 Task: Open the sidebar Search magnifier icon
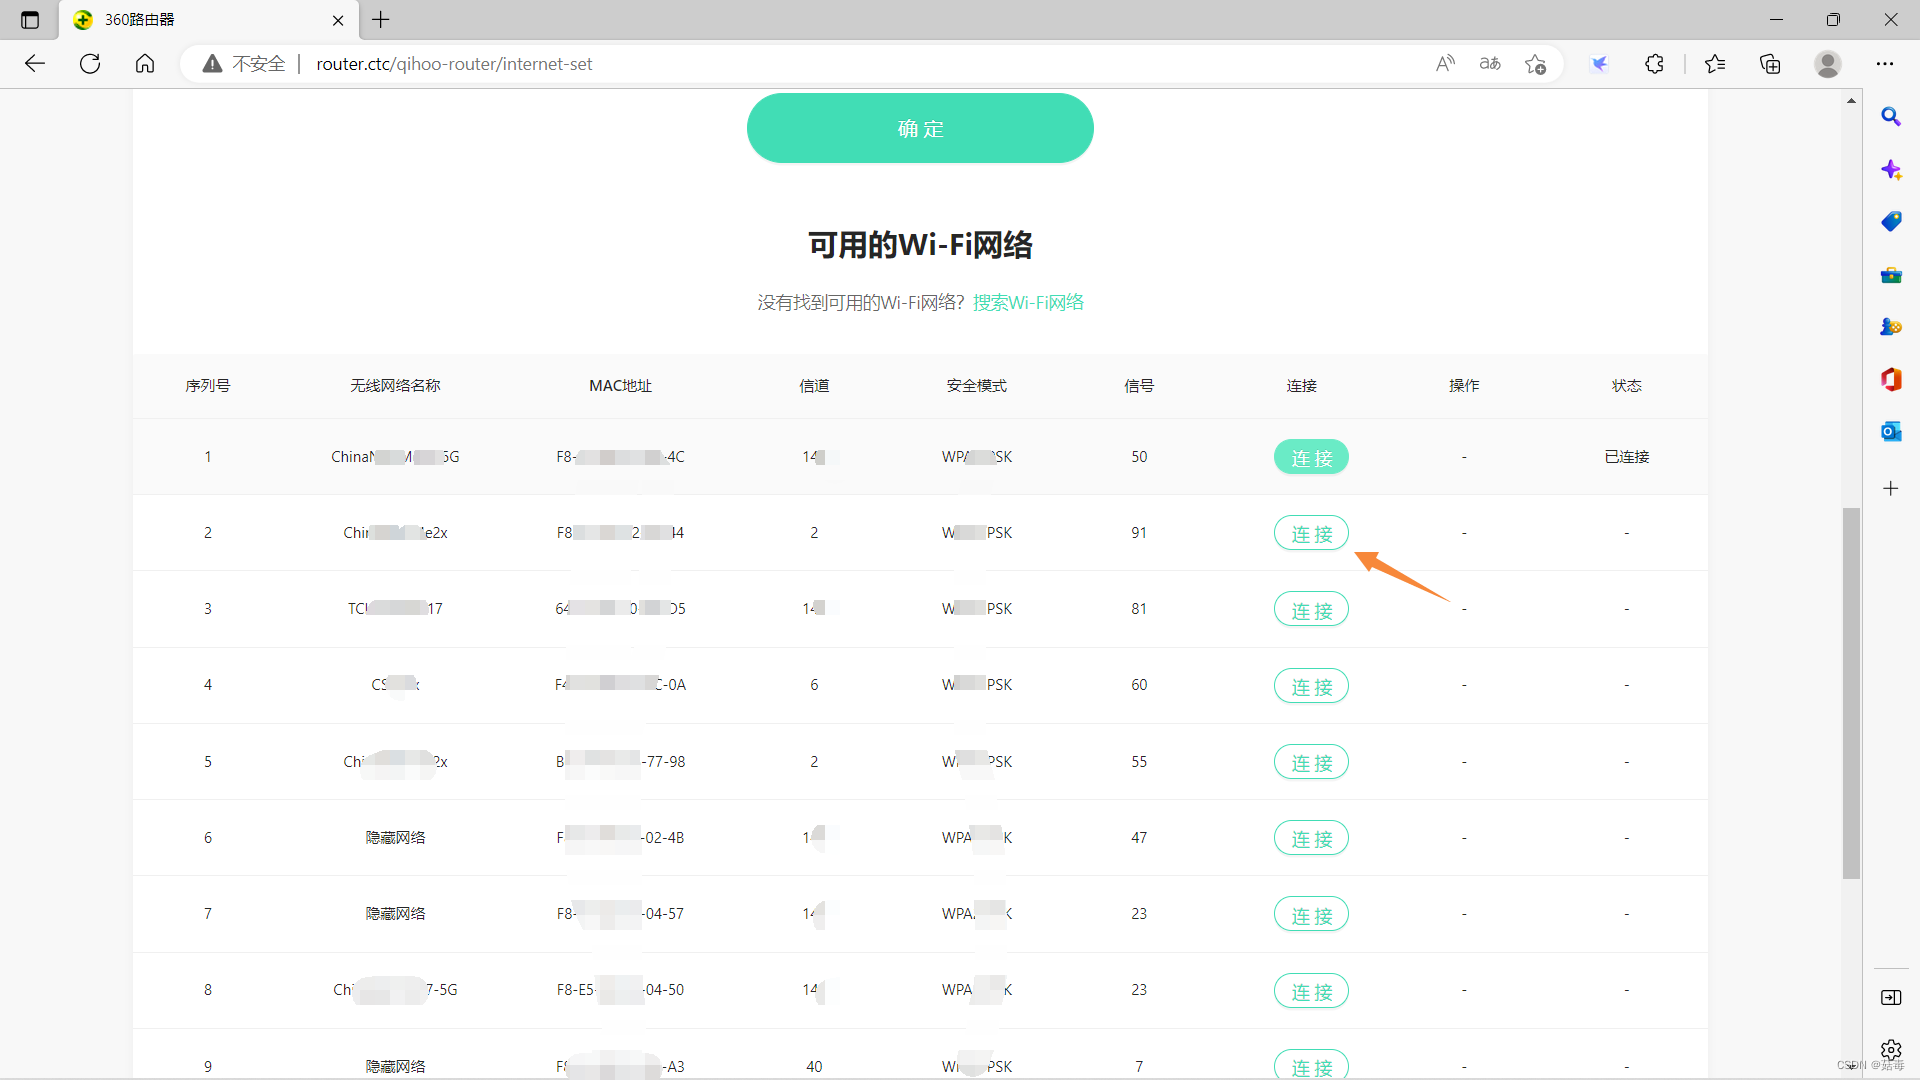[1890, 117]
